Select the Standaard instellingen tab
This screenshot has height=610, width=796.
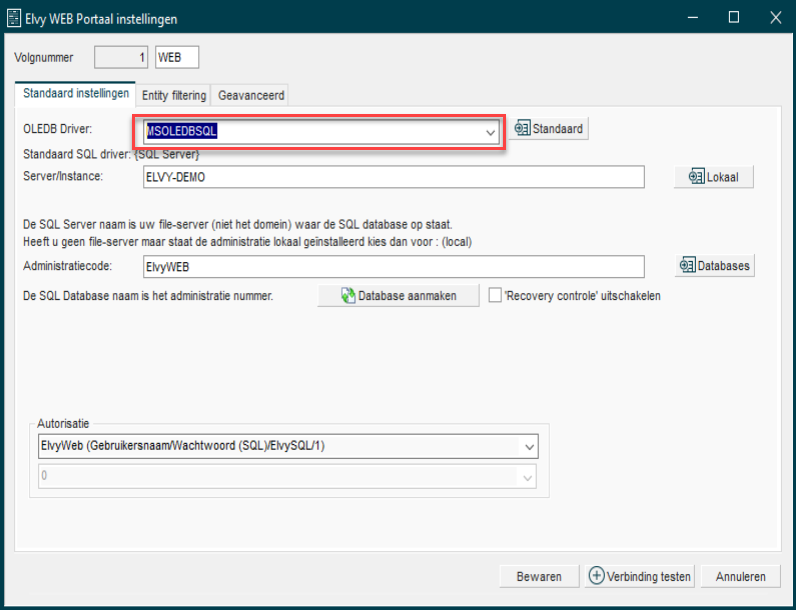tap(76, 94)
